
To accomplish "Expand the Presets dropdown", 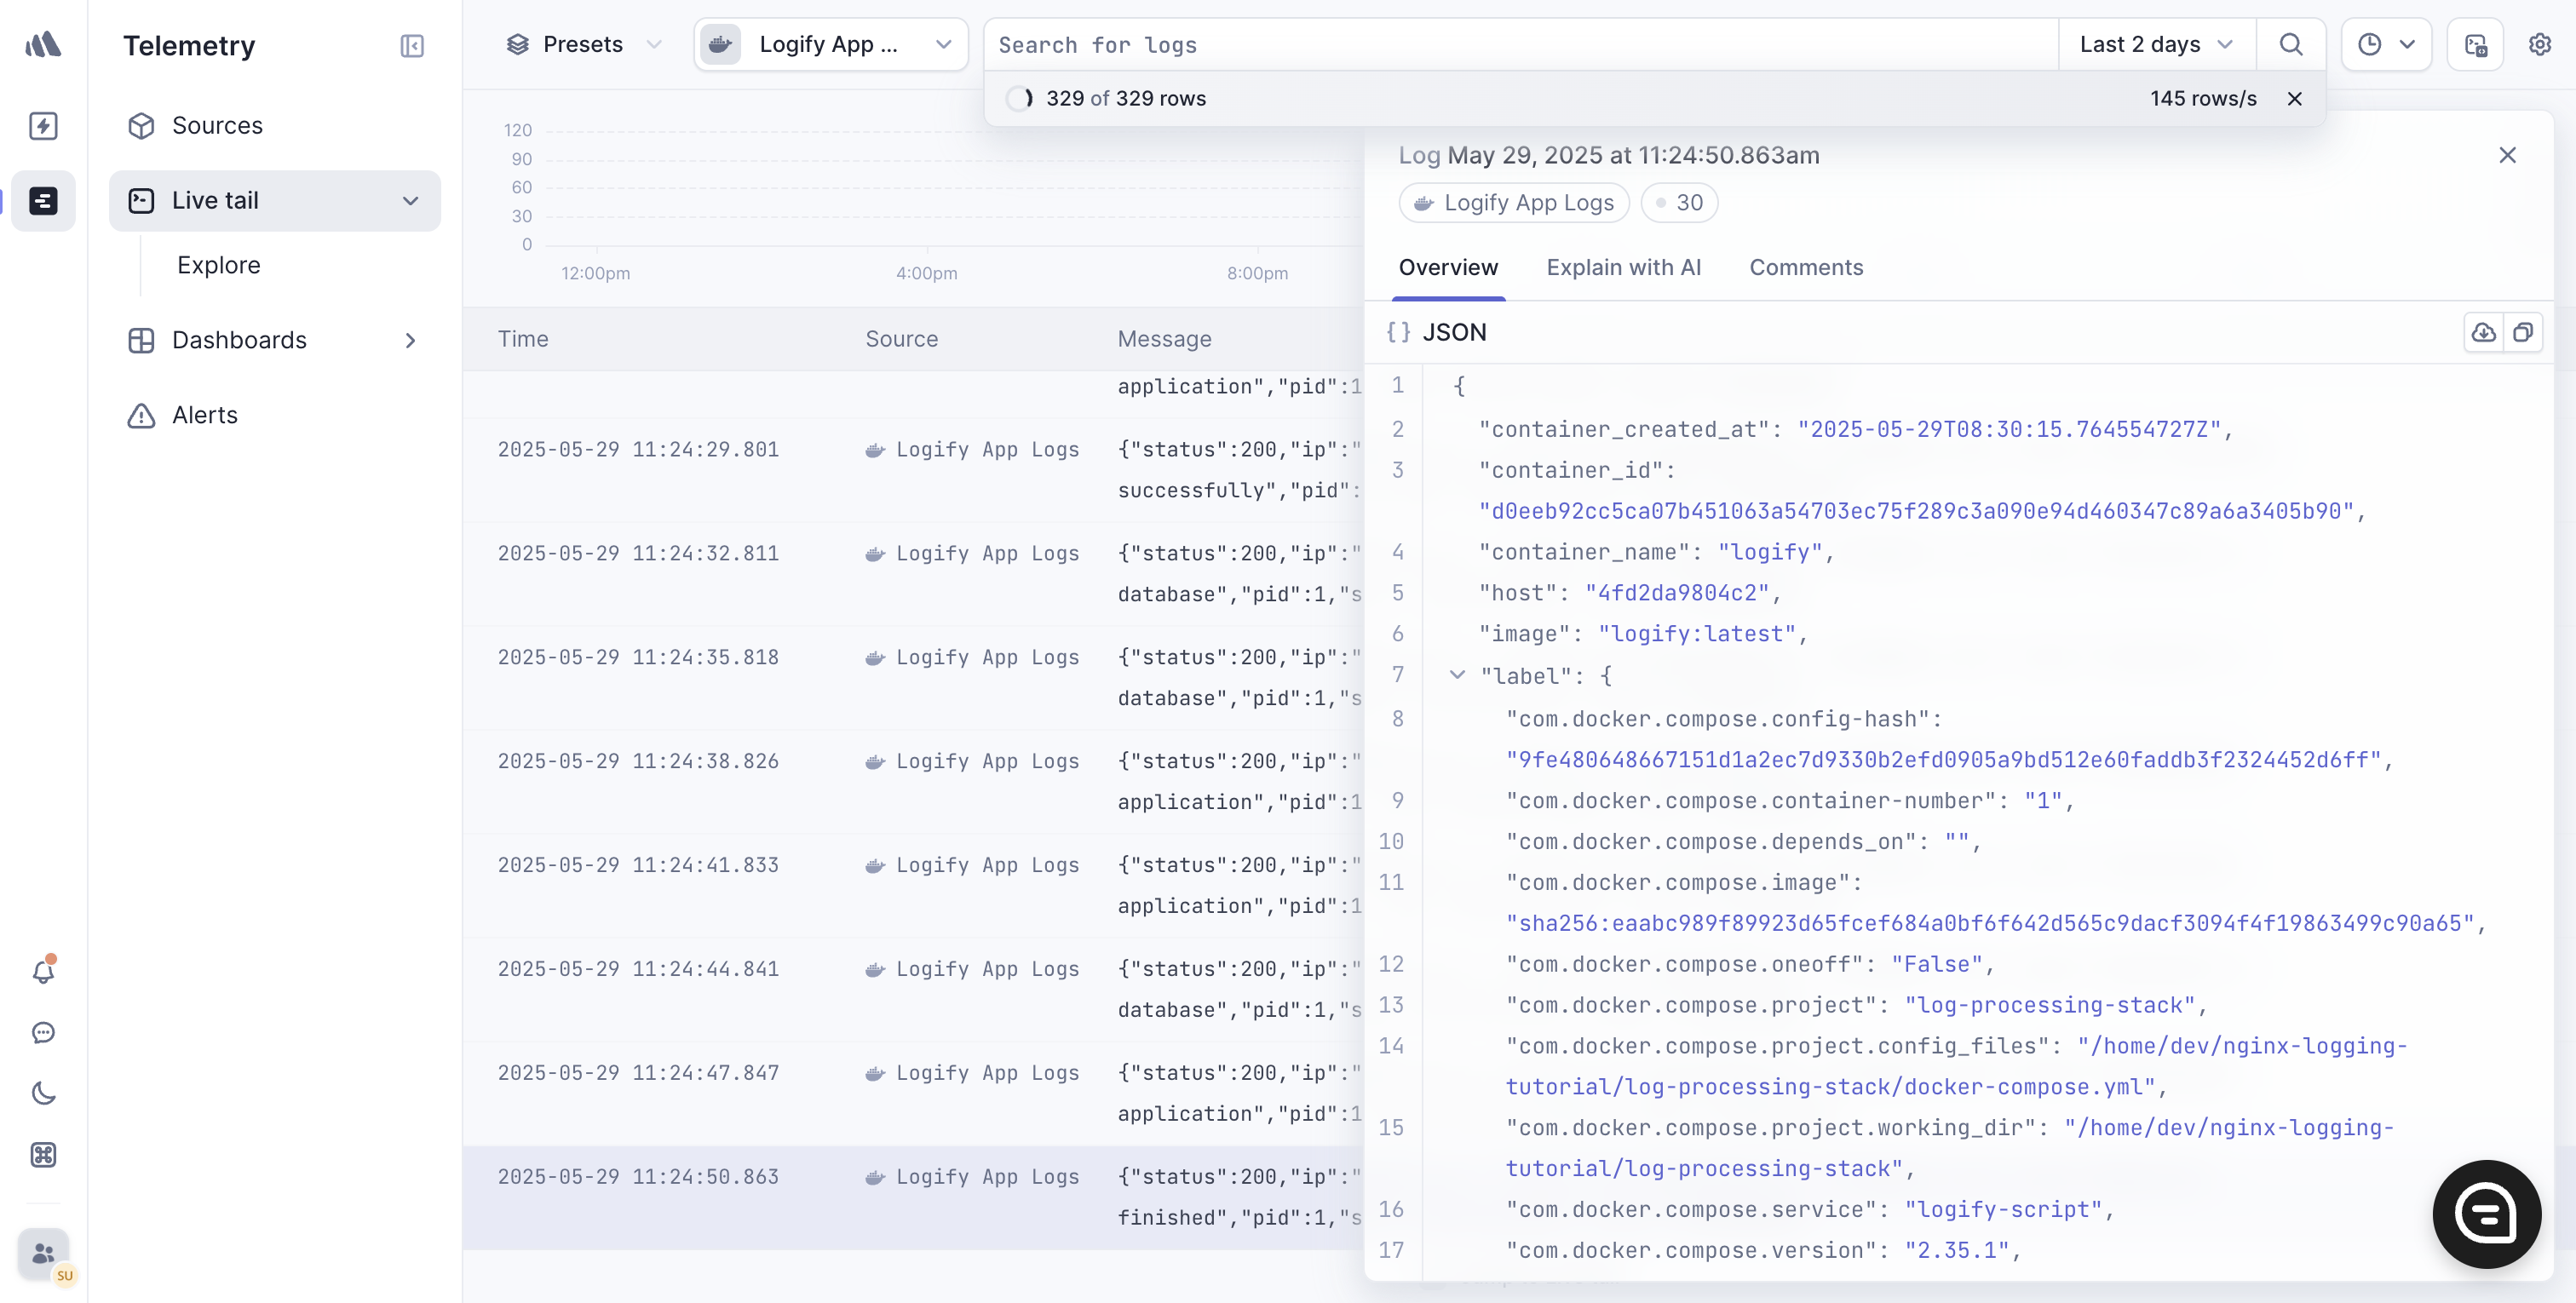I will [583, 45].
